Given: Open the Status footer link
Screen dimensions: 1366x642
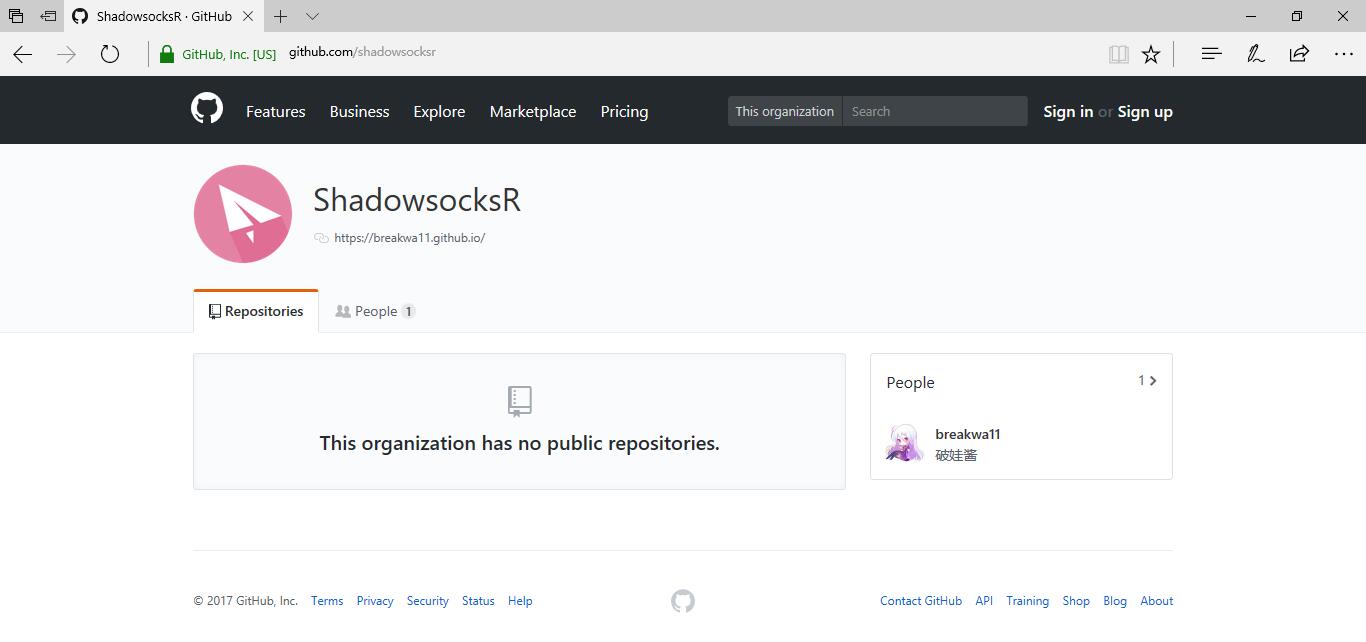Looking at the screenshot, I should click(478, 601).
